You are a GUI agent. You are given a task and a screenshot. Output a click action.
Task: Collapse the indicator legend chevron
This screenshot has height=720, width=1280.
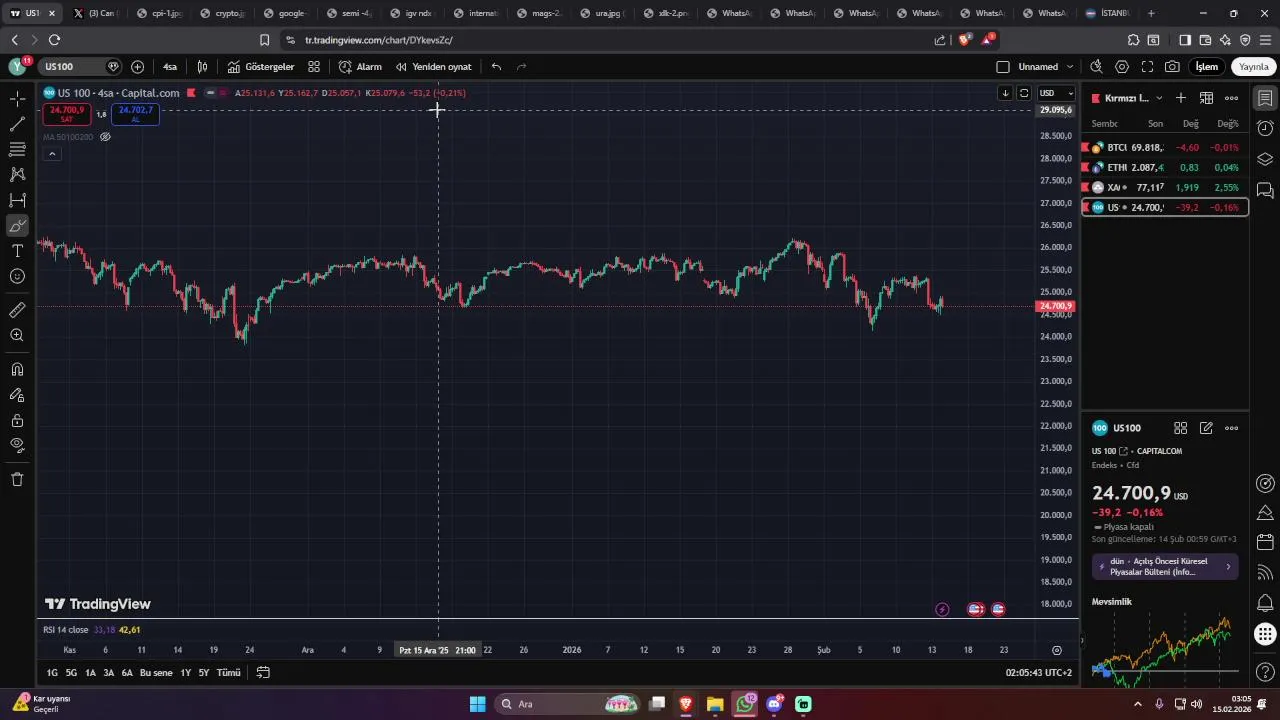coord(52,154)
